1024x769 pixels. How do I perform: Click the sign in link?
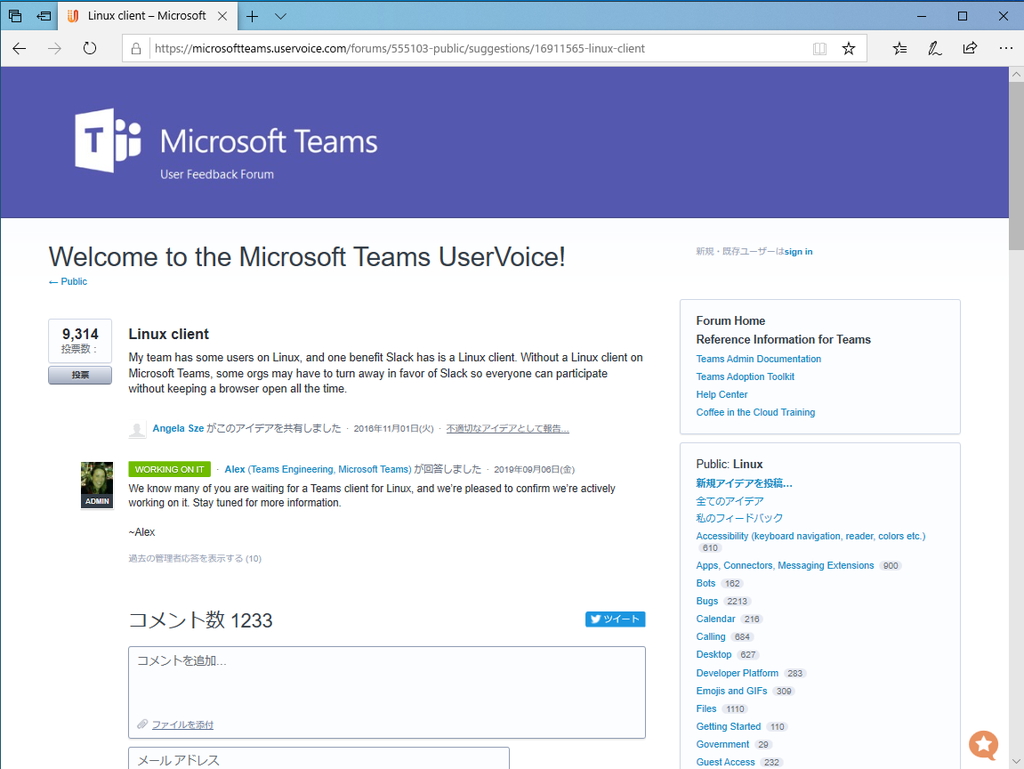coord(798,252)
